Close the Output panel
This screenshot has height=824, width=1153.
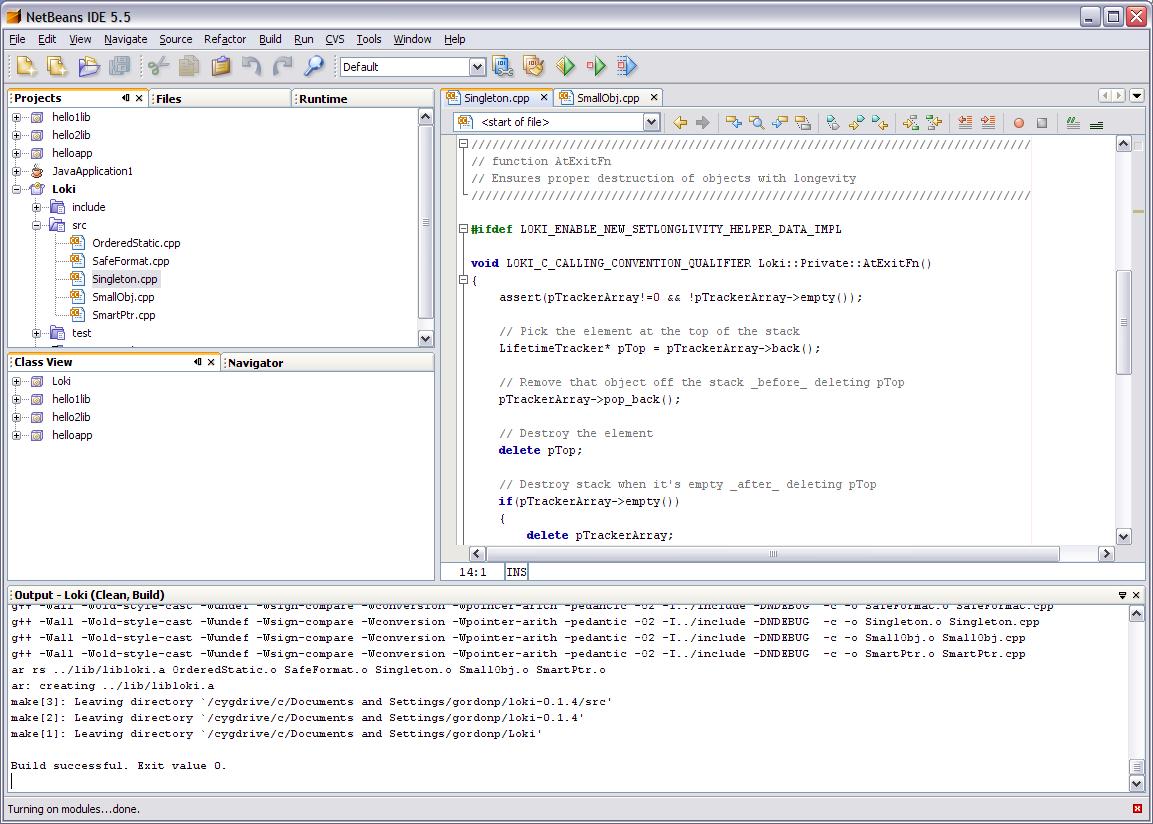coord(1136,595)
